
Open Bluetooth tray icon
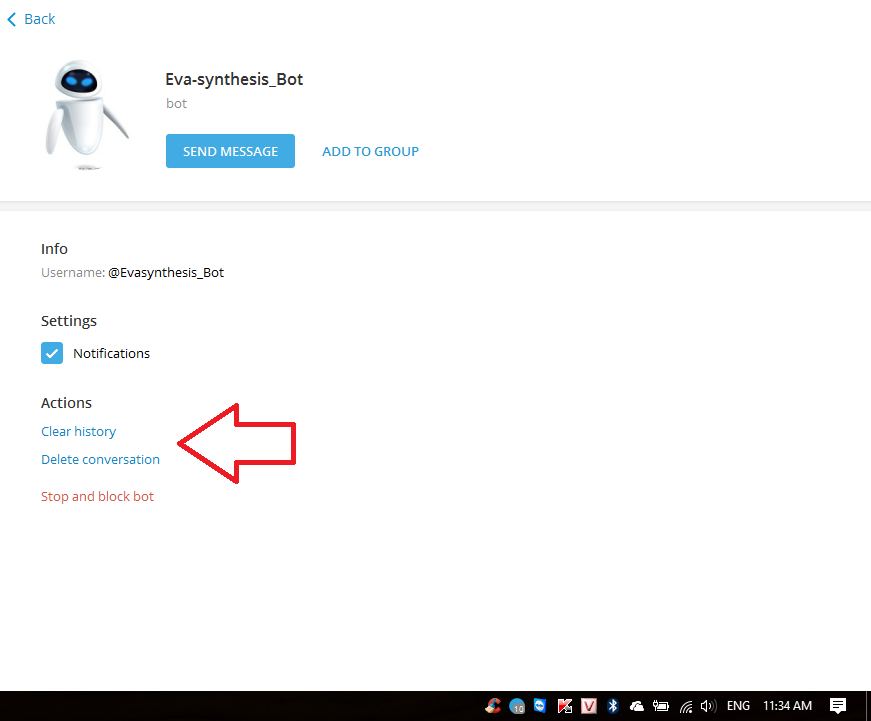point(613,706)
